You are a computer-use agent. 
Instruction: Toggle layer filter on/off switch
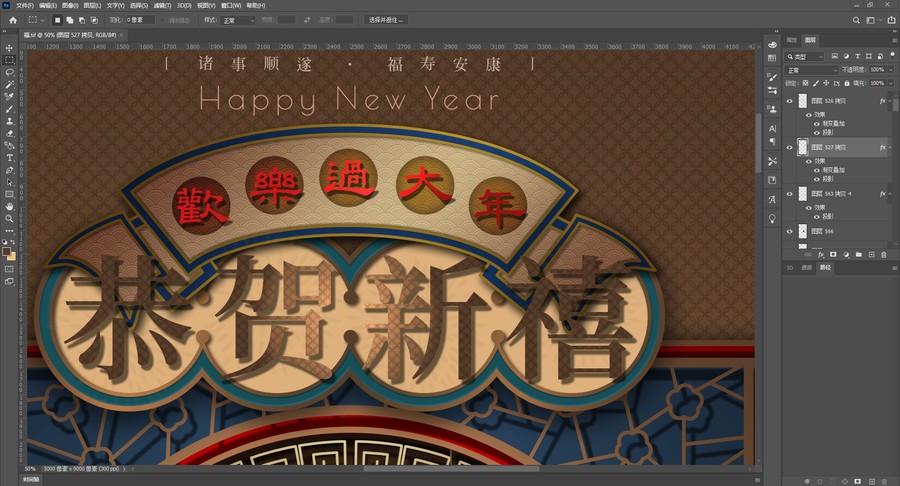coord(893,56)
